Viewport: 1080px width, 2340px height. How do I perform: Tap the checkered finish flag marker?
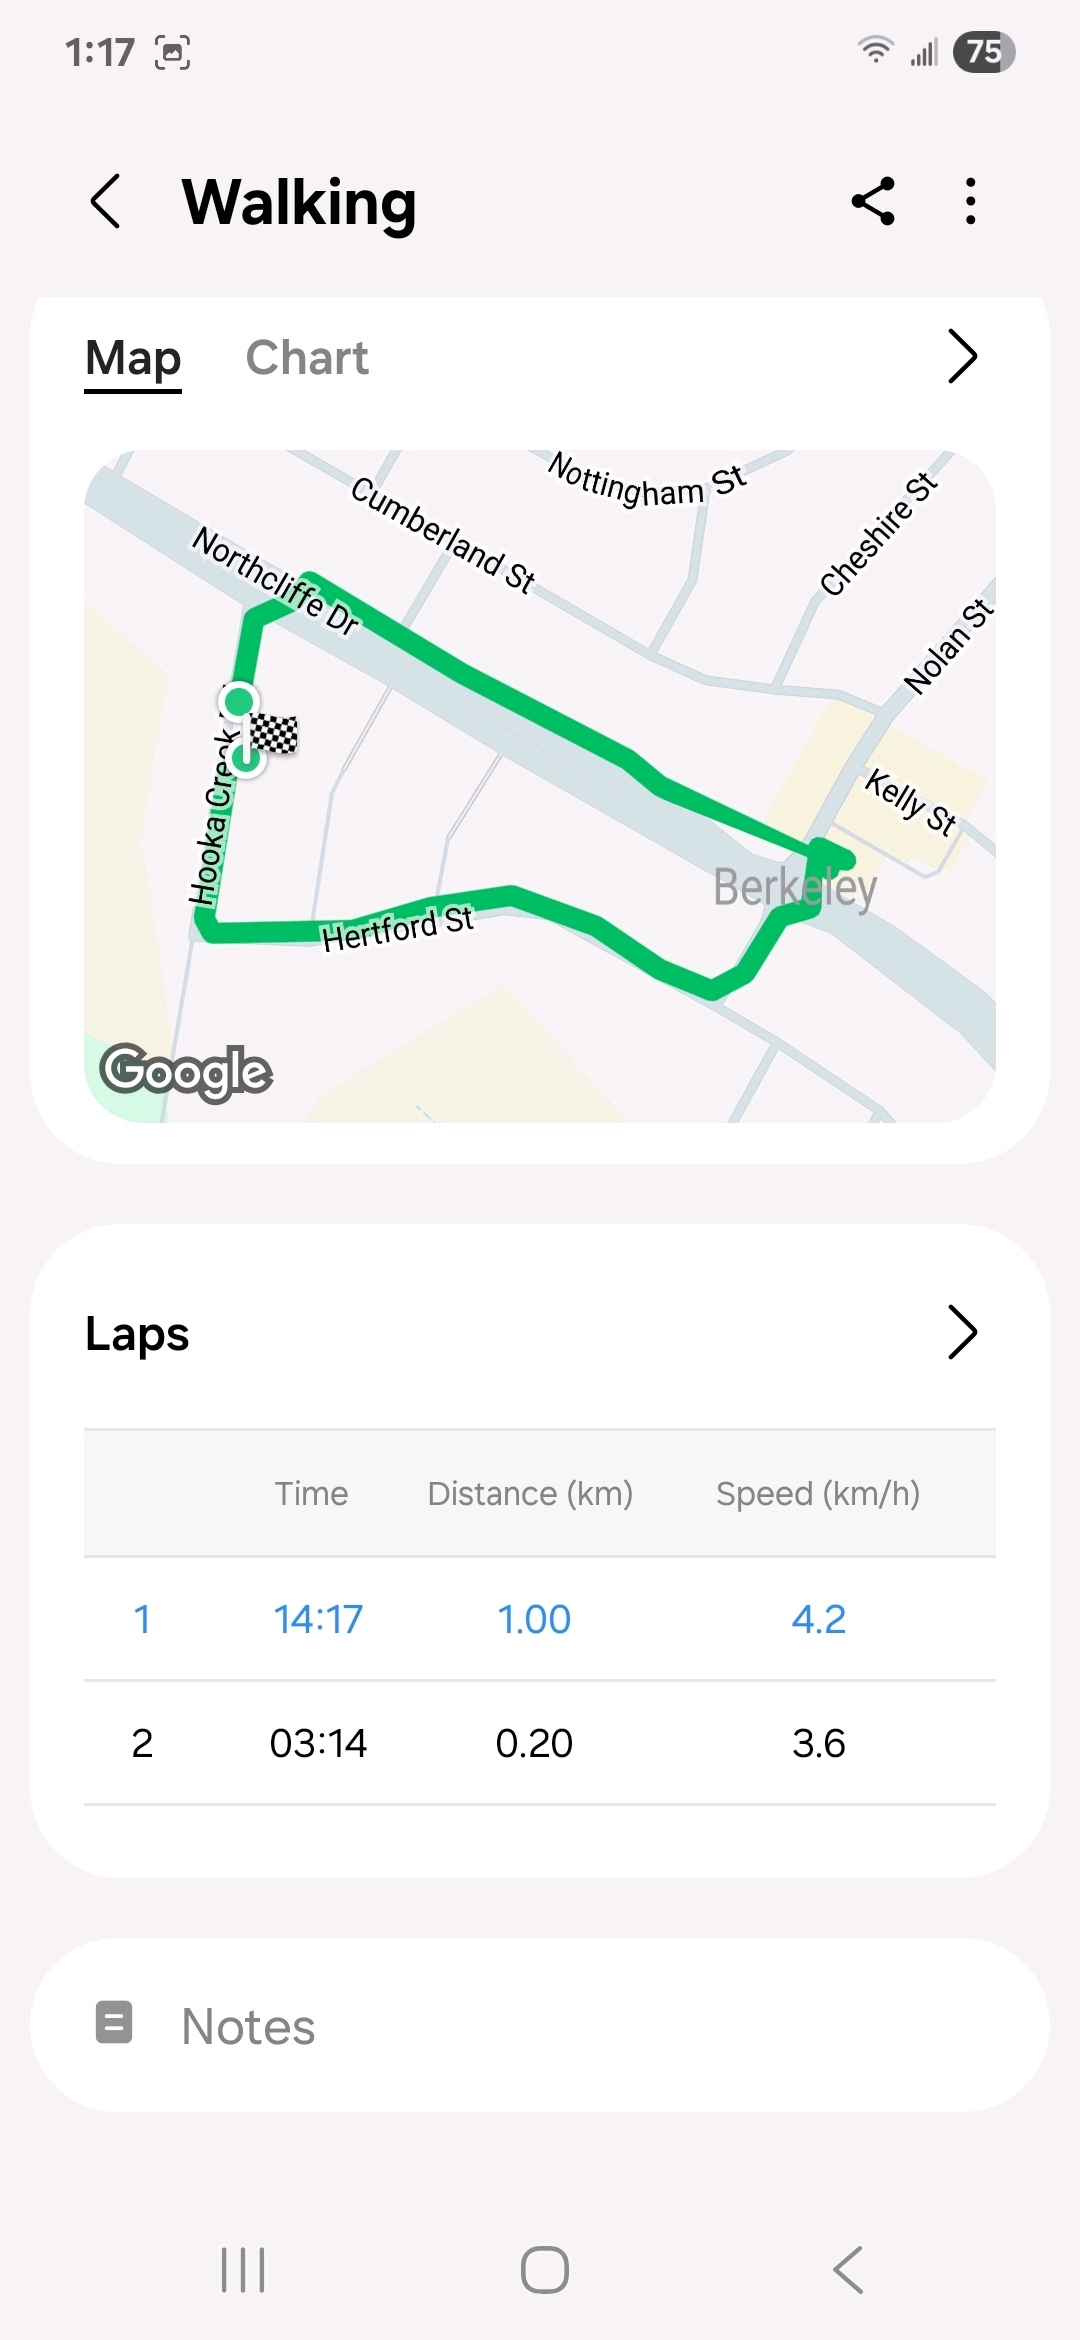click(x=273, y=734)
